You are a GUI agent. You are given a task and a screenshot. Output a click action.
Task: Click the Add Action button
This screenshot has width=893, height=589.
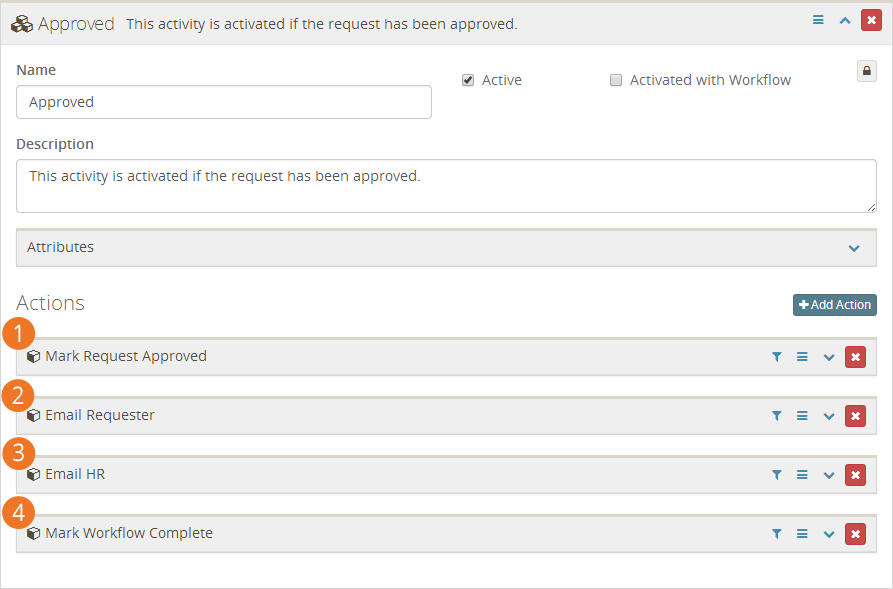(x=834, y=305)
